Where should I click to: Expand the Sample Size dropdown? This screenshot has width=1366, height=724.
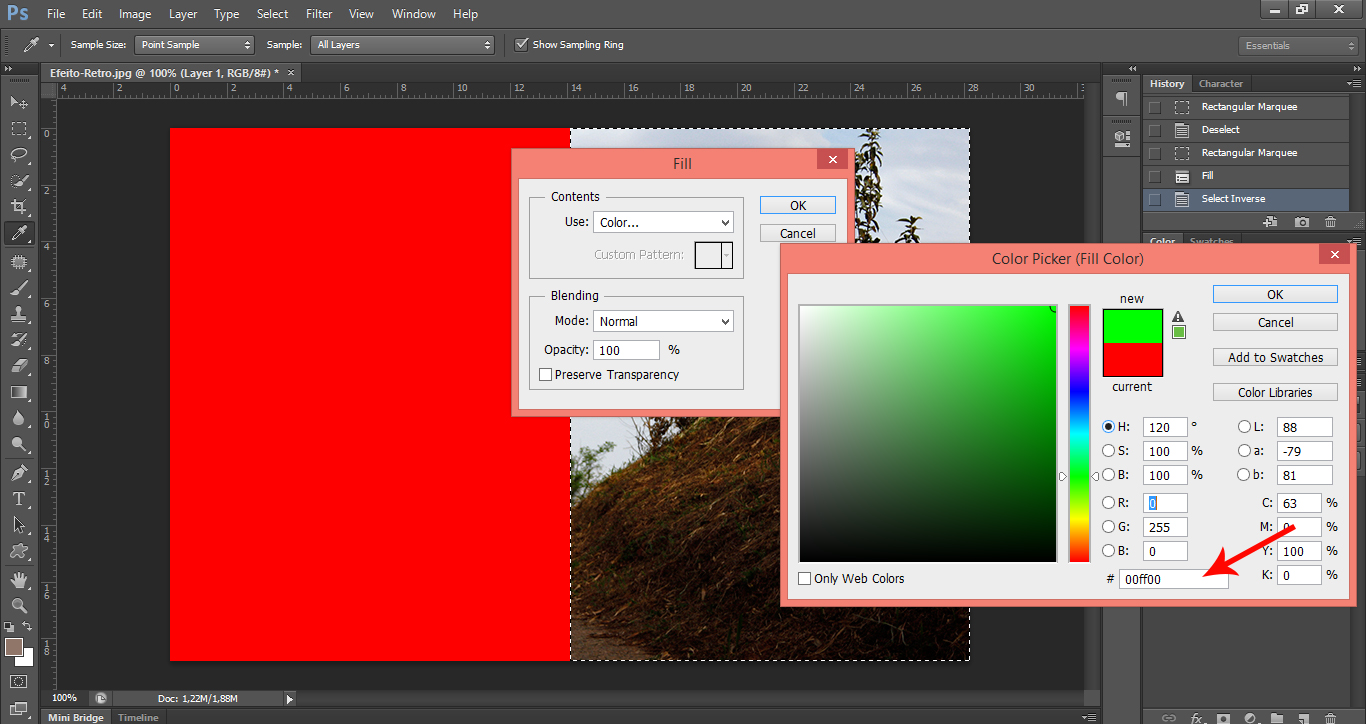(195, 45)
